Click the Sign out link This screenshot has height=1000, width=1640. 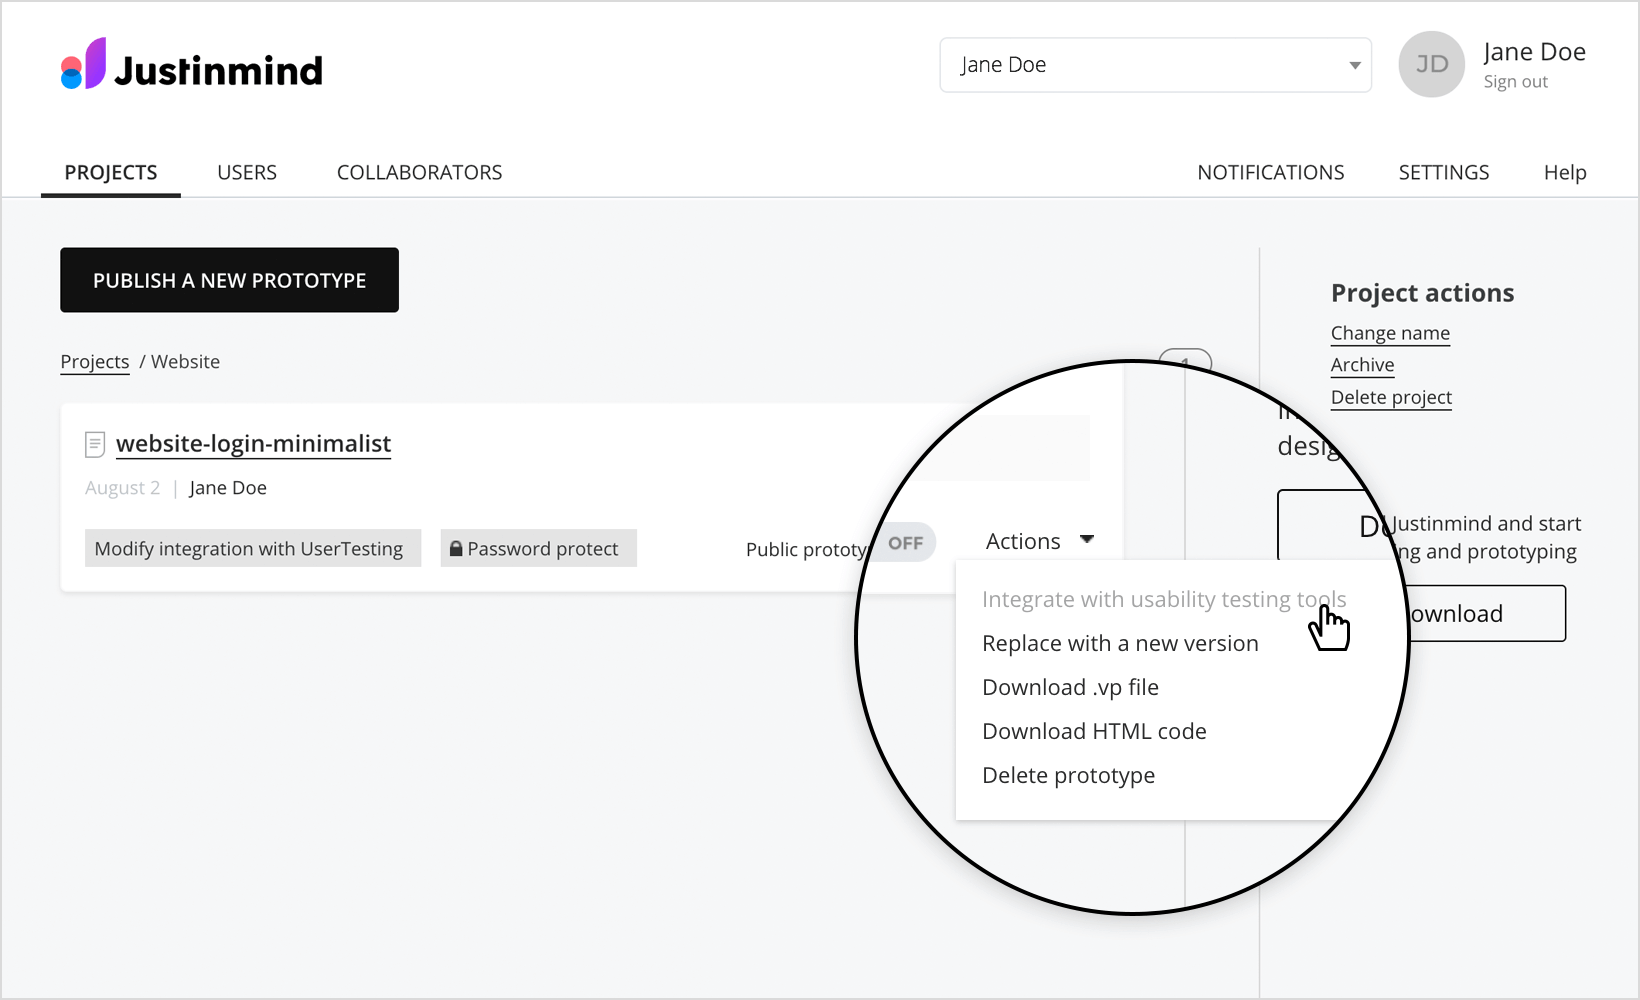point(1515,82)
